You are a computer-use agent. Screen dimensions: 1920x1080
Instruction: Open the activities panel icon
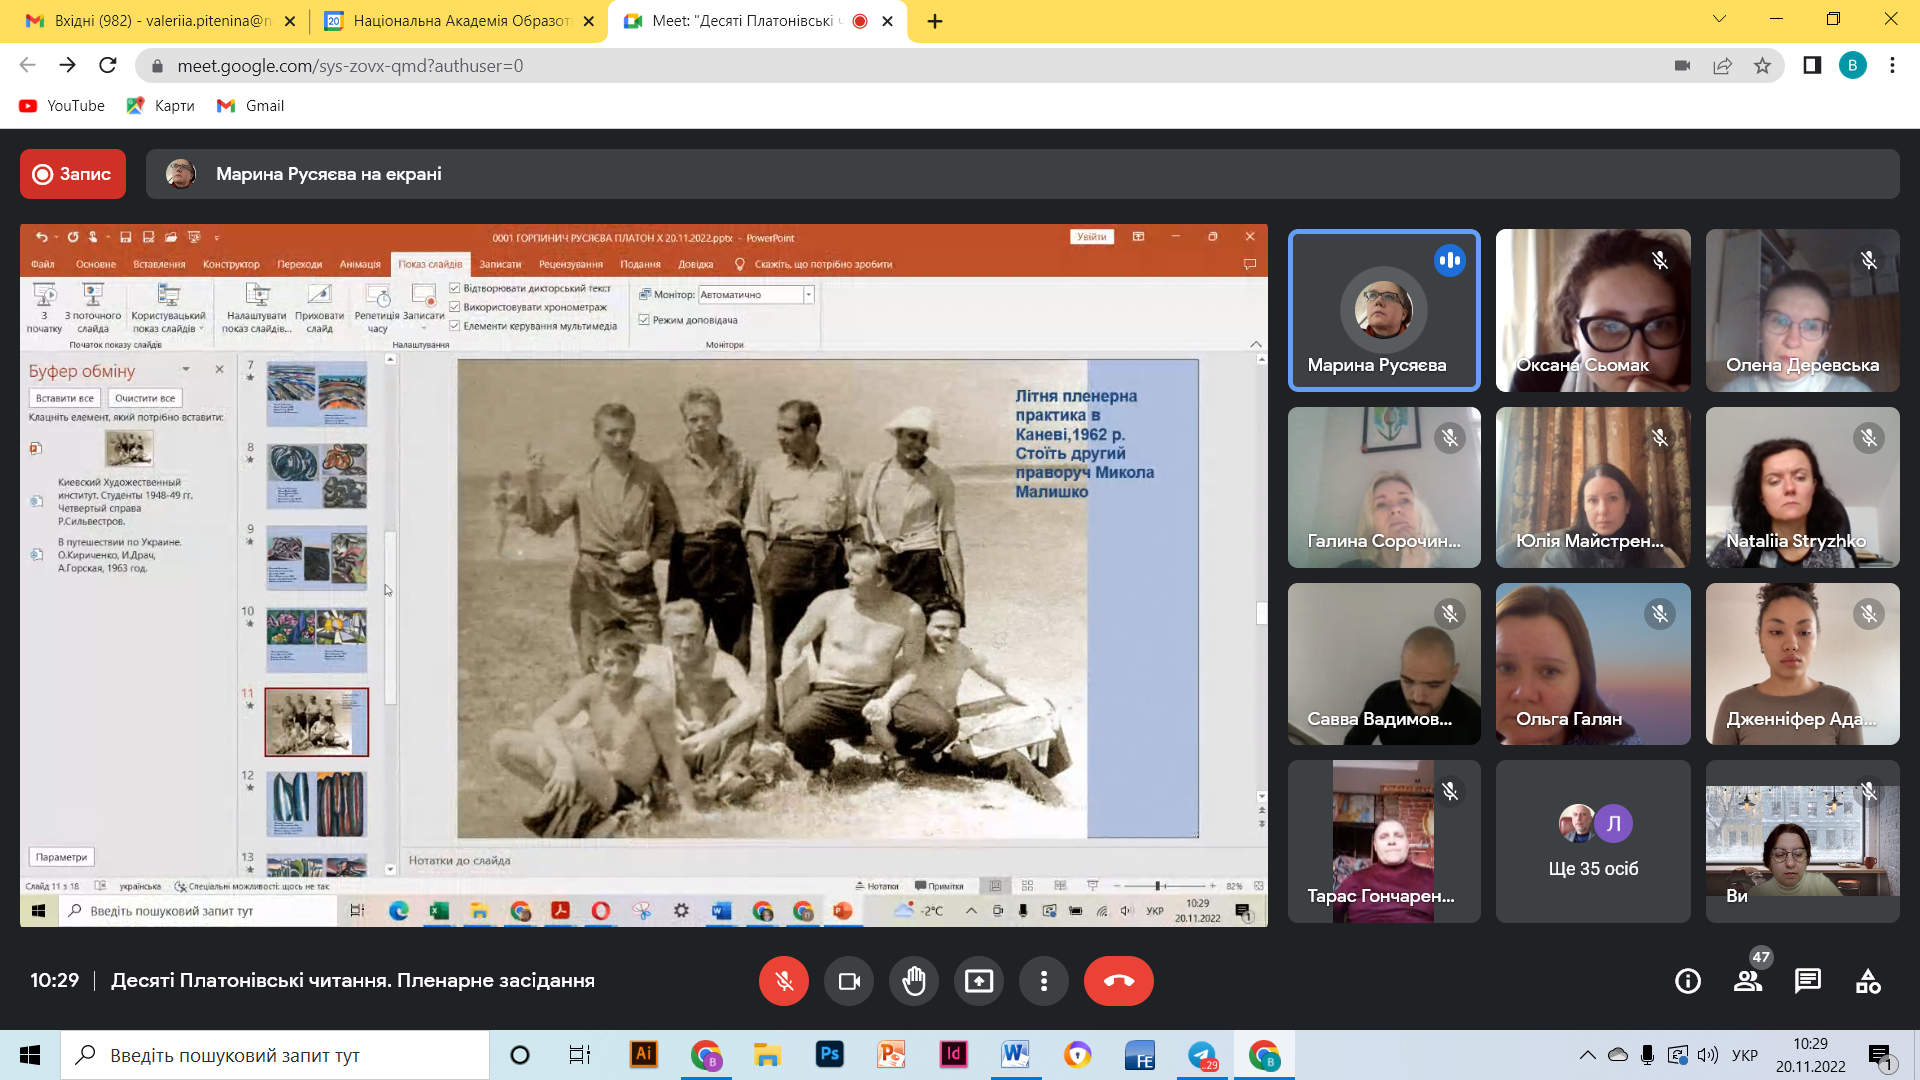[x=1868, y=982]
